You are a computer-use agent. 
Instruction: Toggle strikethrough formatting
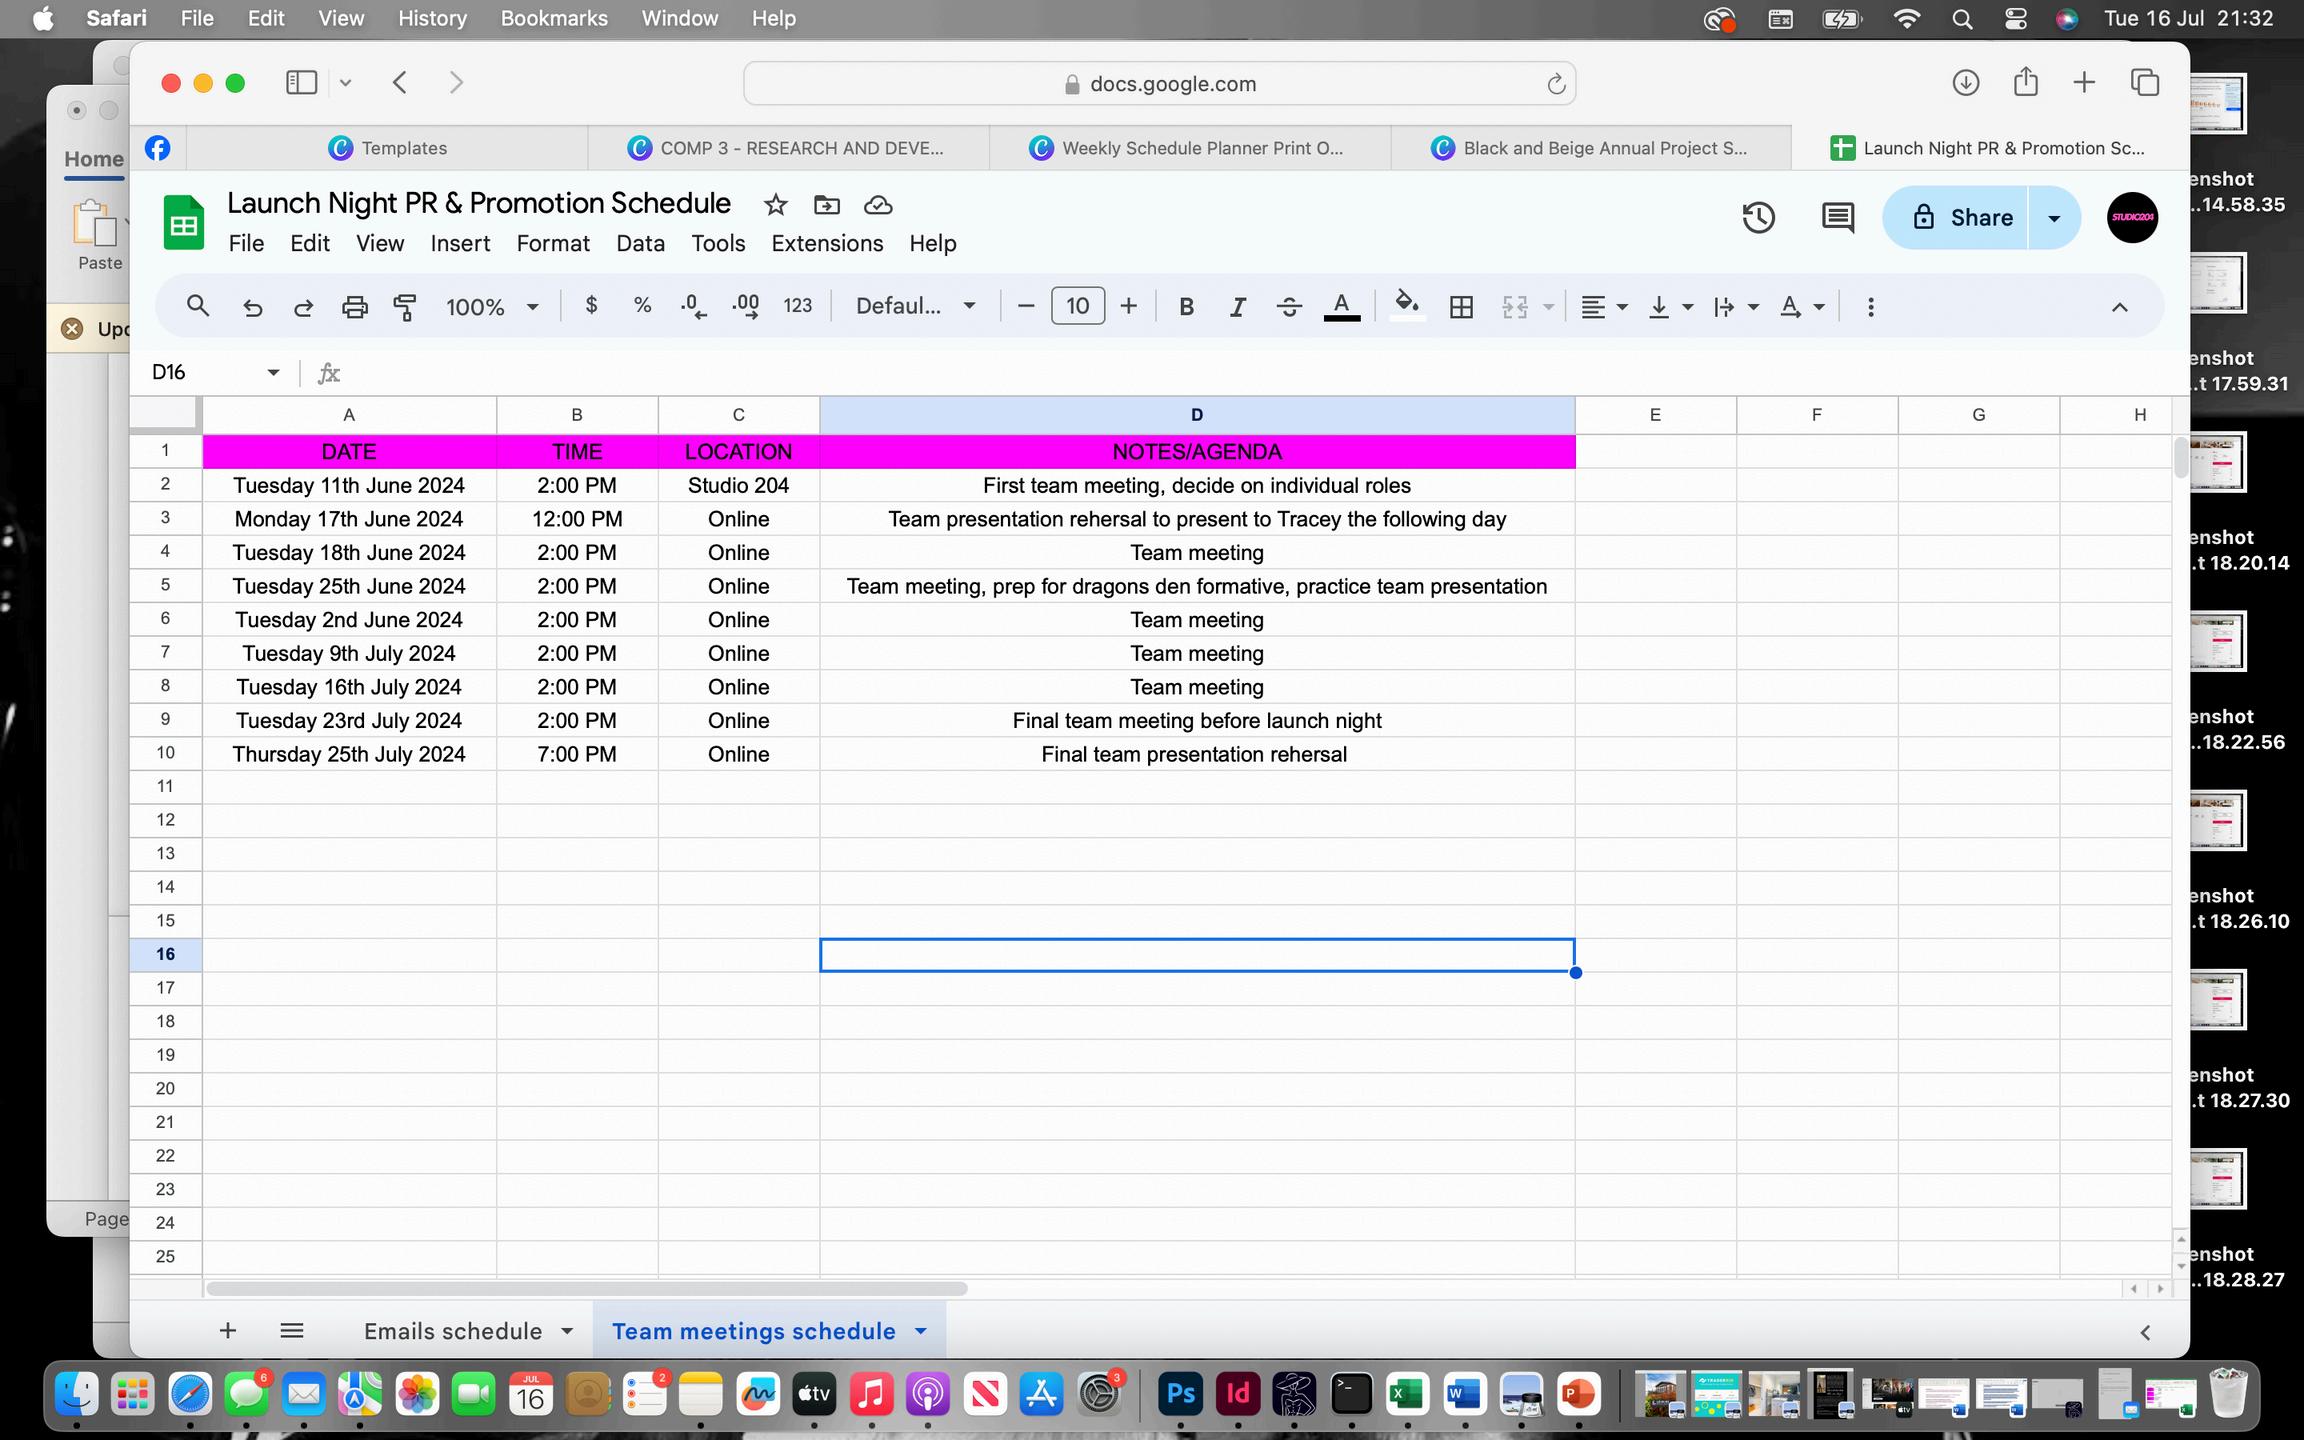pos(1289,307)
